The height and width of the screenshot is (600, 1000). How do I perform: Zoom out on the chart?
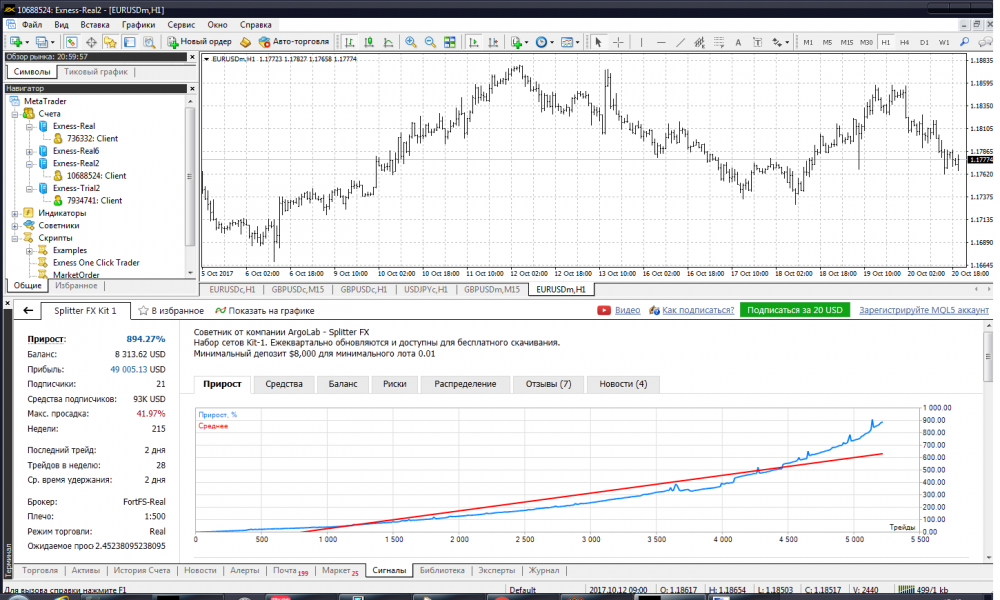click(430, 42)
